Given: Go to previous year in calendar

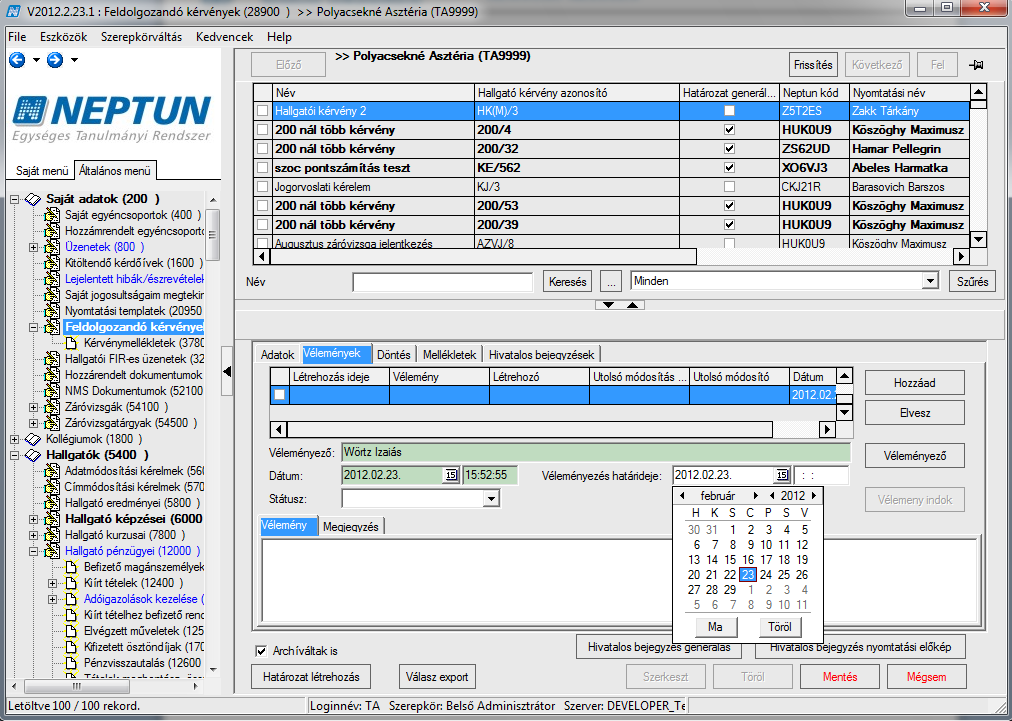Looking at the screenshot, I should (x=772, y=496).
